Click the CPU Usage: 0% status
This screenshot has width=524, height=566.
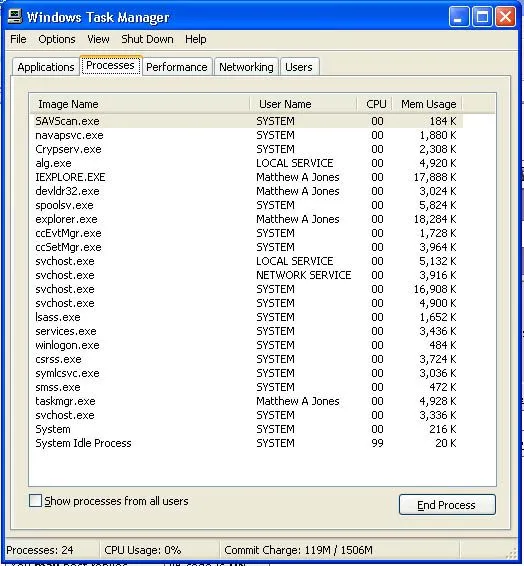tap(143, 550)
